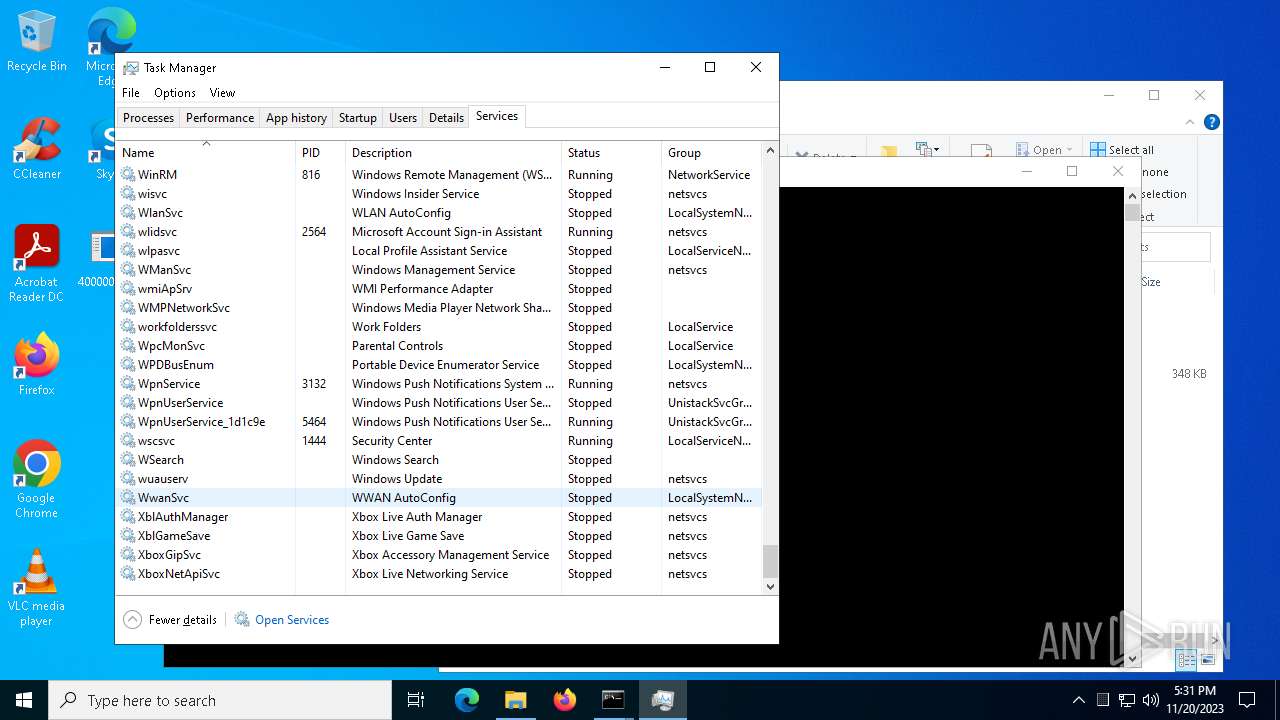This screenshot has height=720, width=1280.
Task: Switch to the Startup tab
Action: tap(357, 118)
